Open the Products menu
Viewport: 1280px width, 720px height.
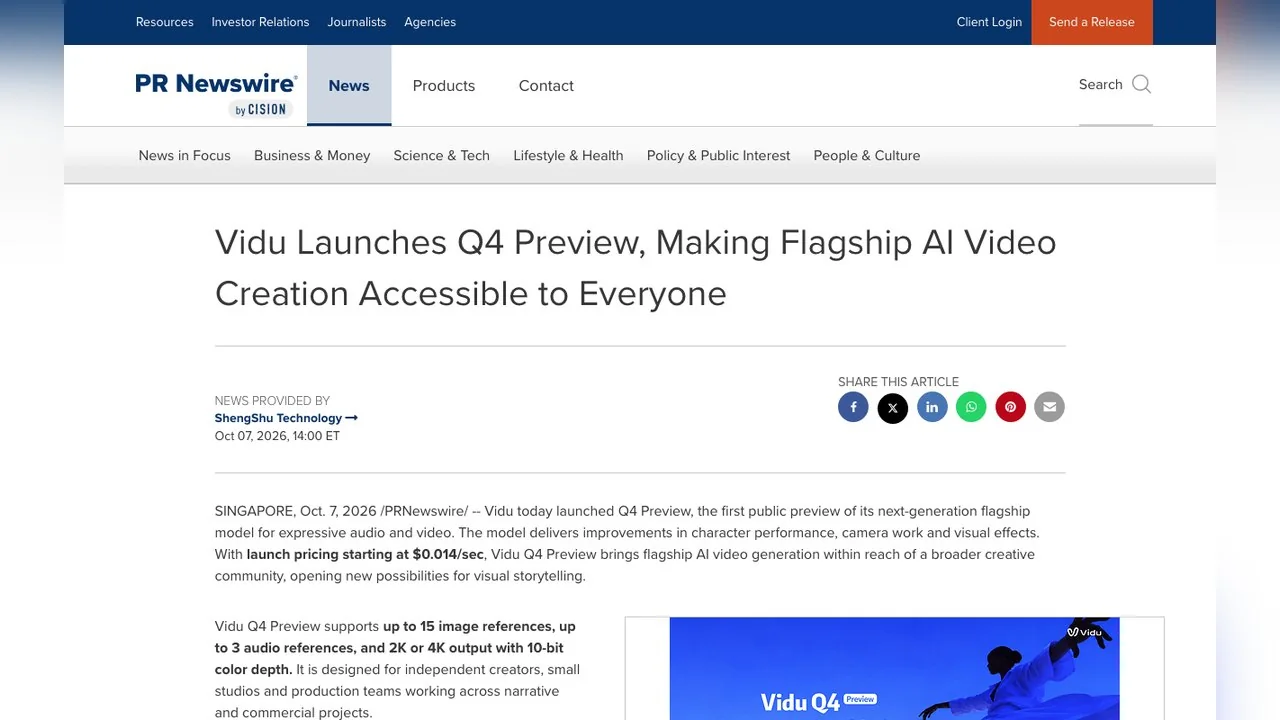pos(444,86)
